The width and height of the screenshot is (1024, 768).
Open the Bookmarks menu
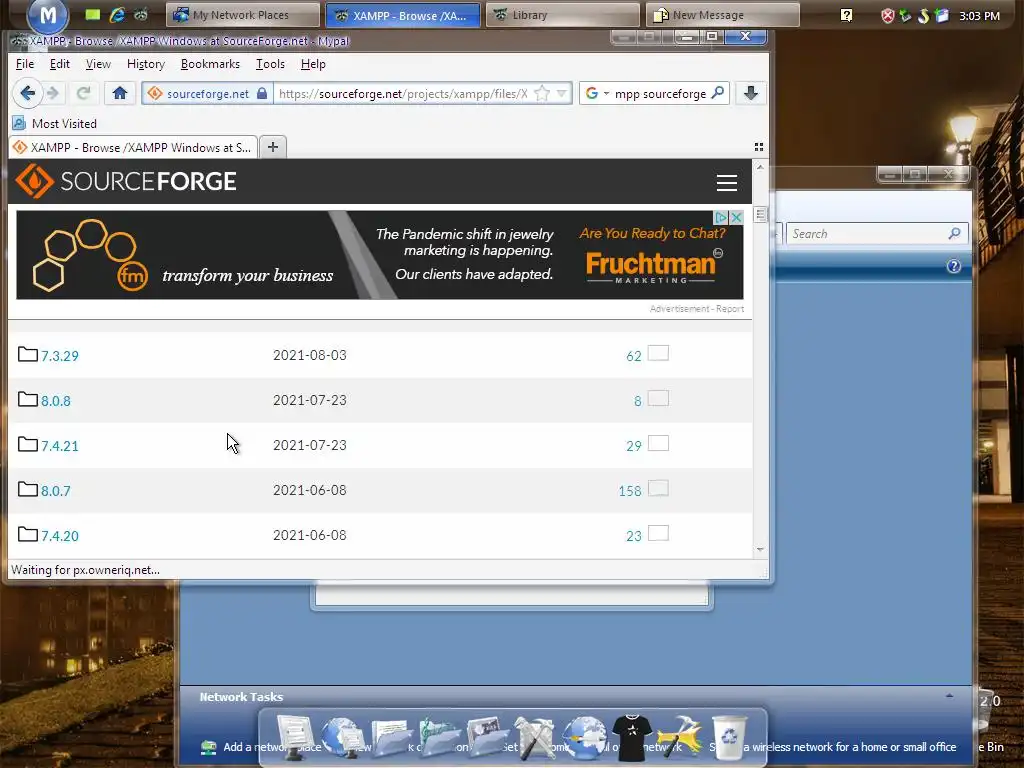pos(210,64)
